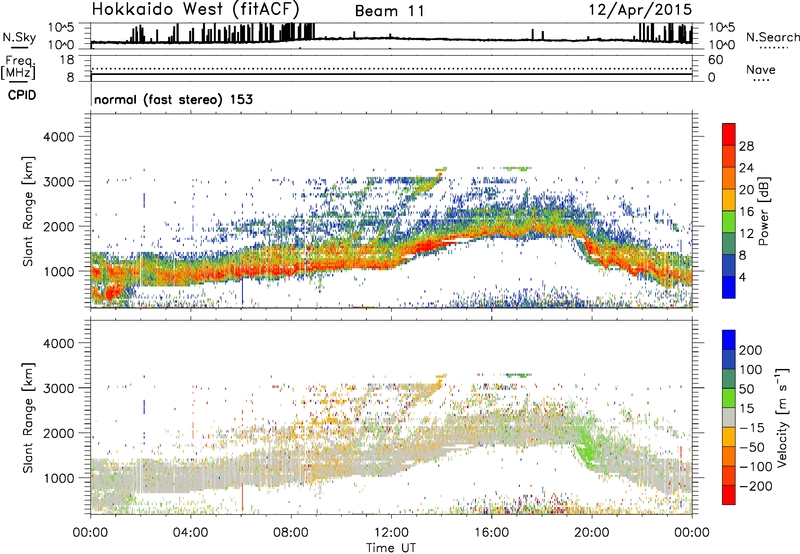Image resolution: width=800 pixels, height=554 pixels.
Task: Click the '200' velocity scale value
Action: [751, 350]
